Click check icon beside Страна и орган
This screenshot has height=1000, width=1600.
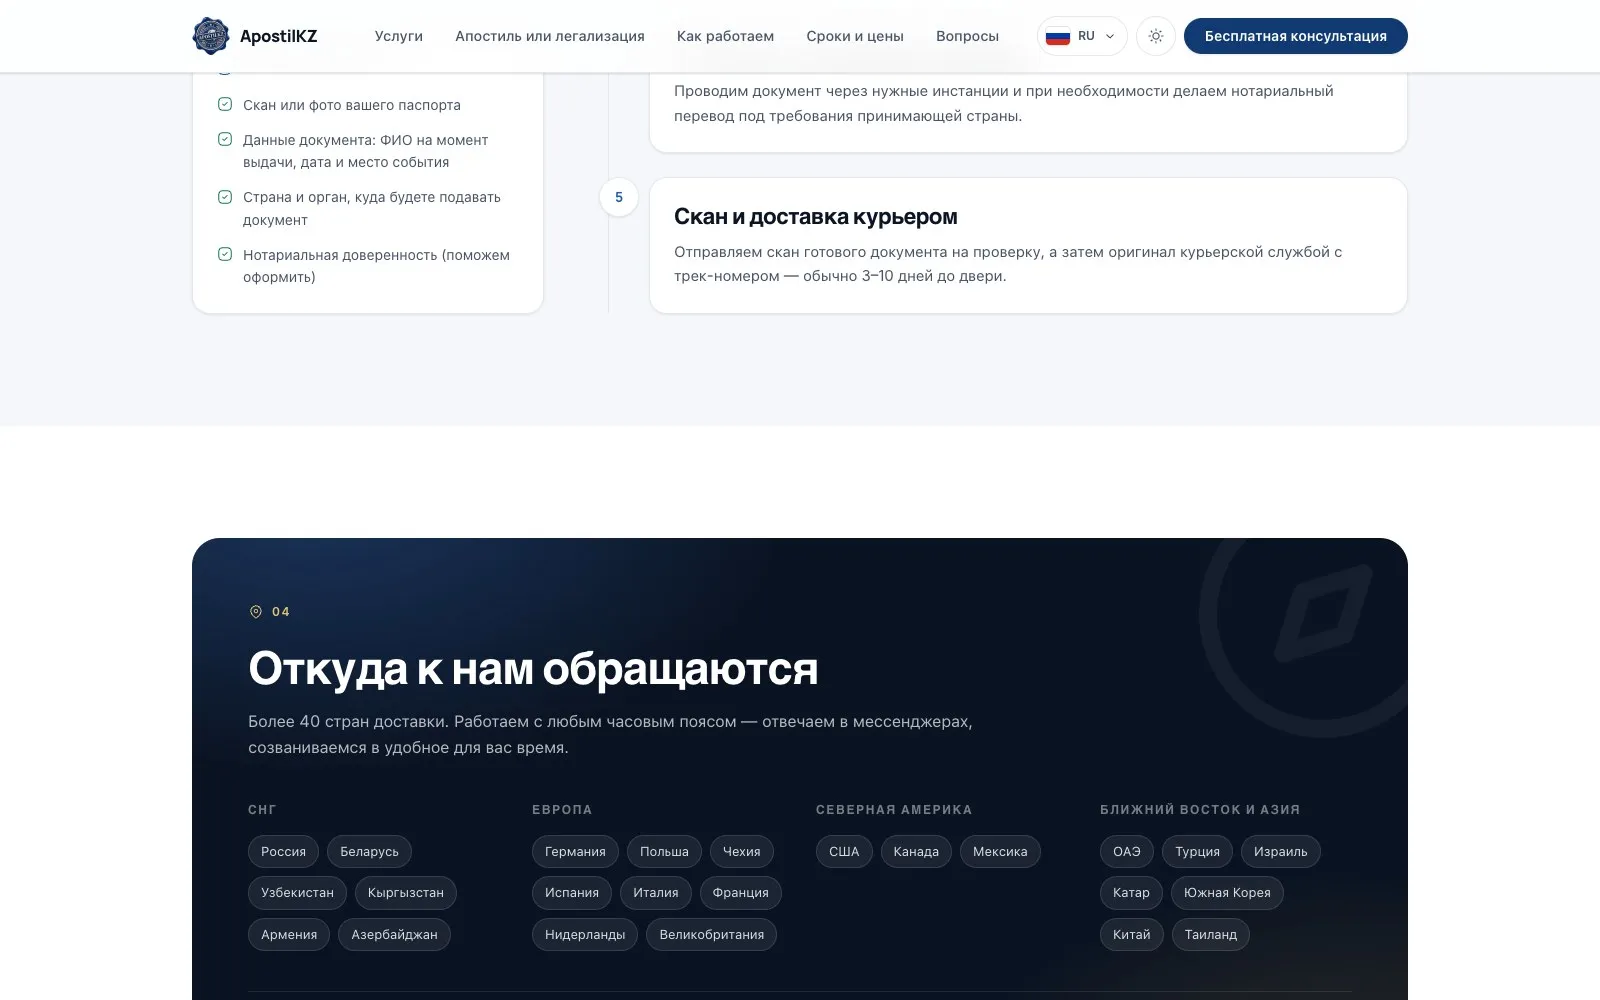tap(225, 197)
